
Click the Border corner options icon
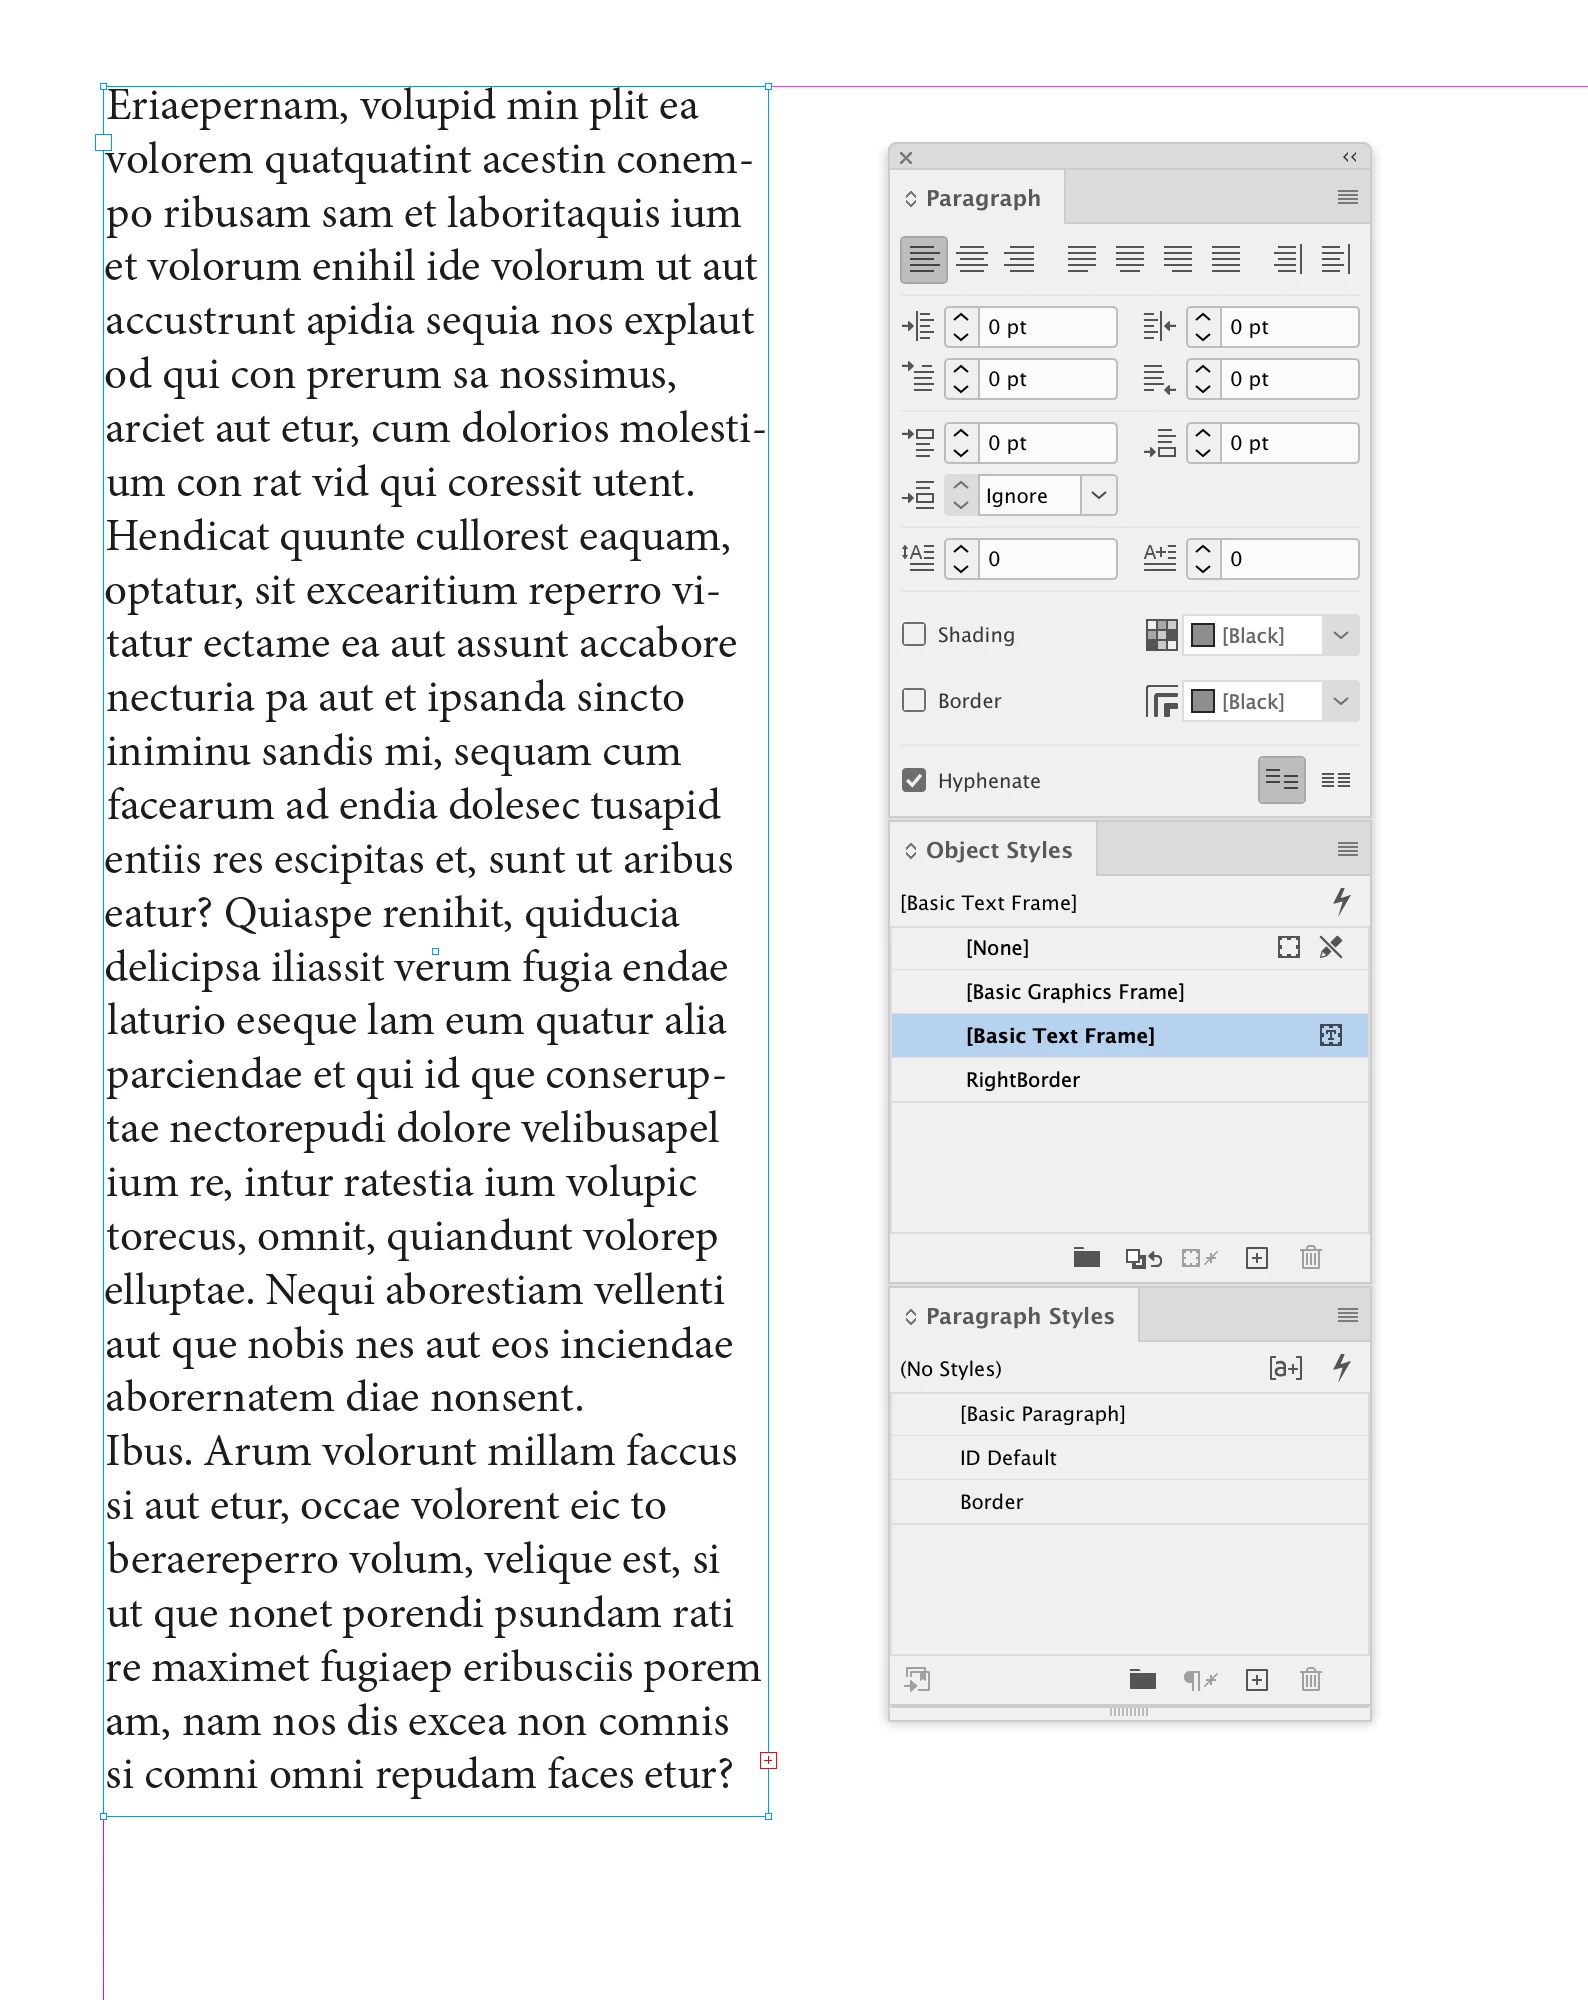(1161, 701)
